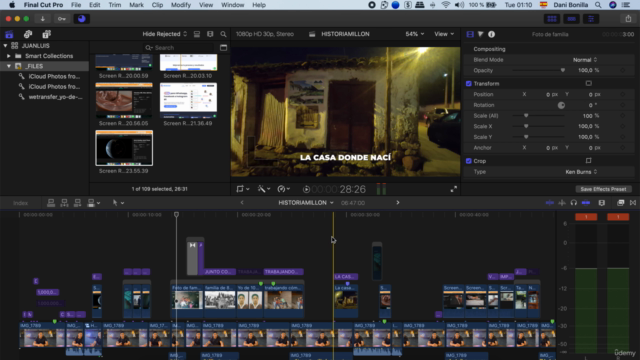Click insert clip edit icon

[x=64, y=203]
